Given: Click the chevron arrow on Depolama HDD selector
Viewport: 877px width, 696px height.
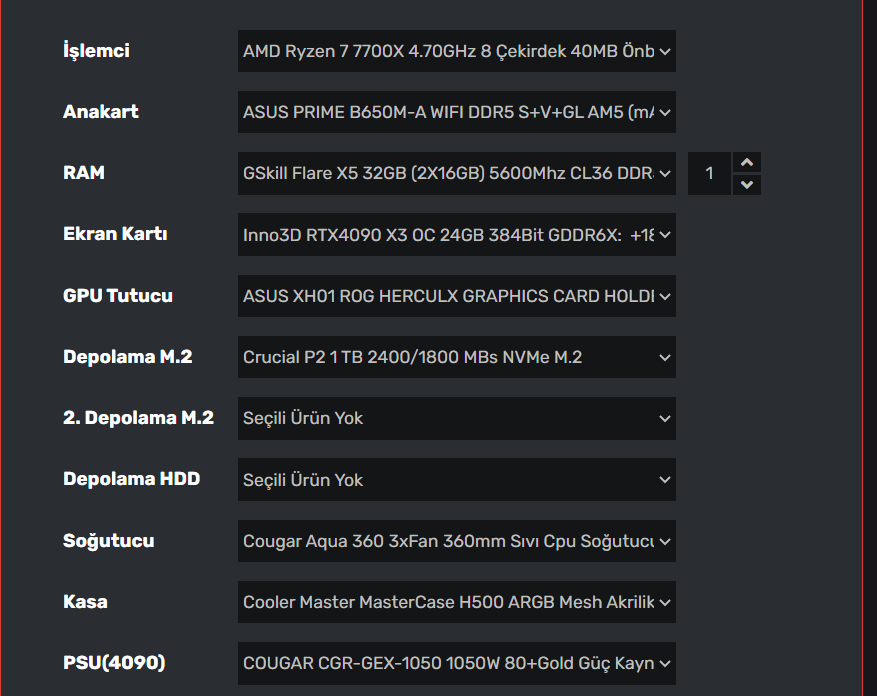Looking at the screenshot, I should [665, 480].
